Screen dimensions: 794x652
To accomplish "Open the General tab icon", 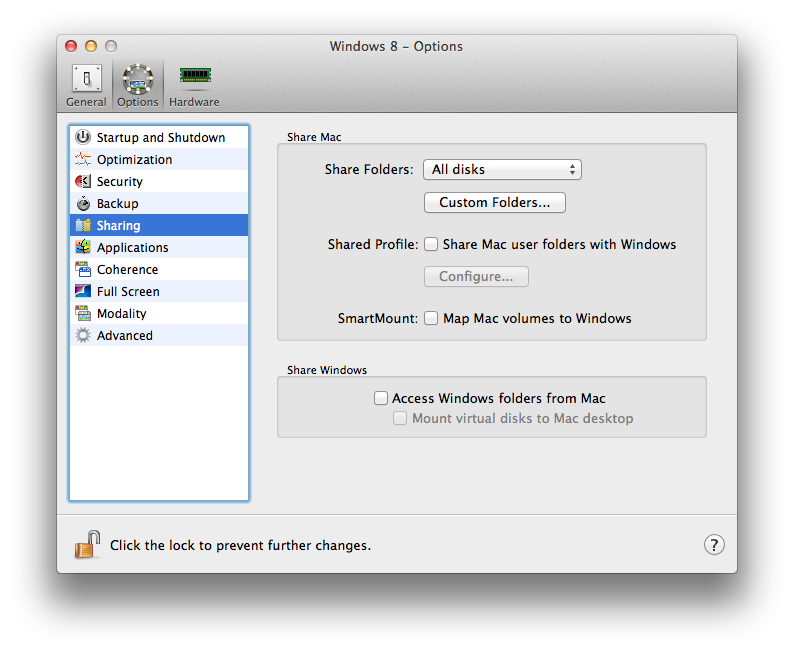I will (87, 79).
